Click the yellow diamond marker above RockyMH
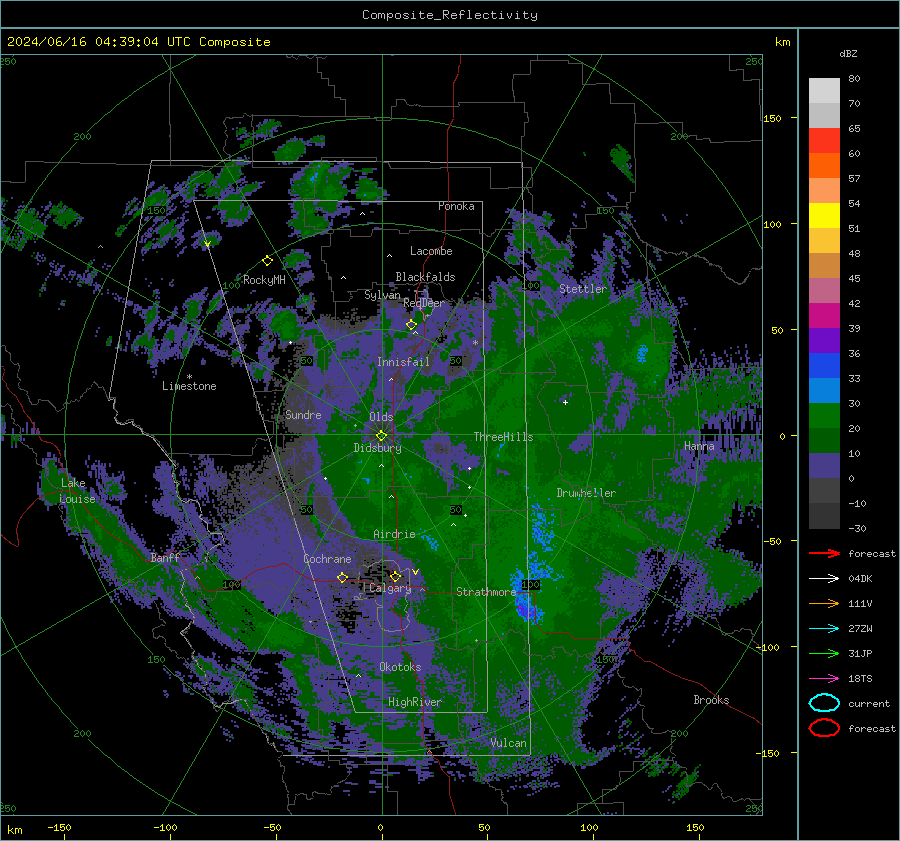Screen dimensions: 900x841 pos(267,261)
